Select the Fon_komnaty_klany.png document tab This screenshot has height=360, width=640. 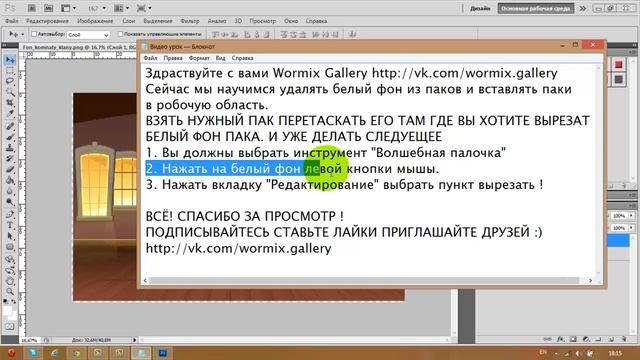pos(79,47)
